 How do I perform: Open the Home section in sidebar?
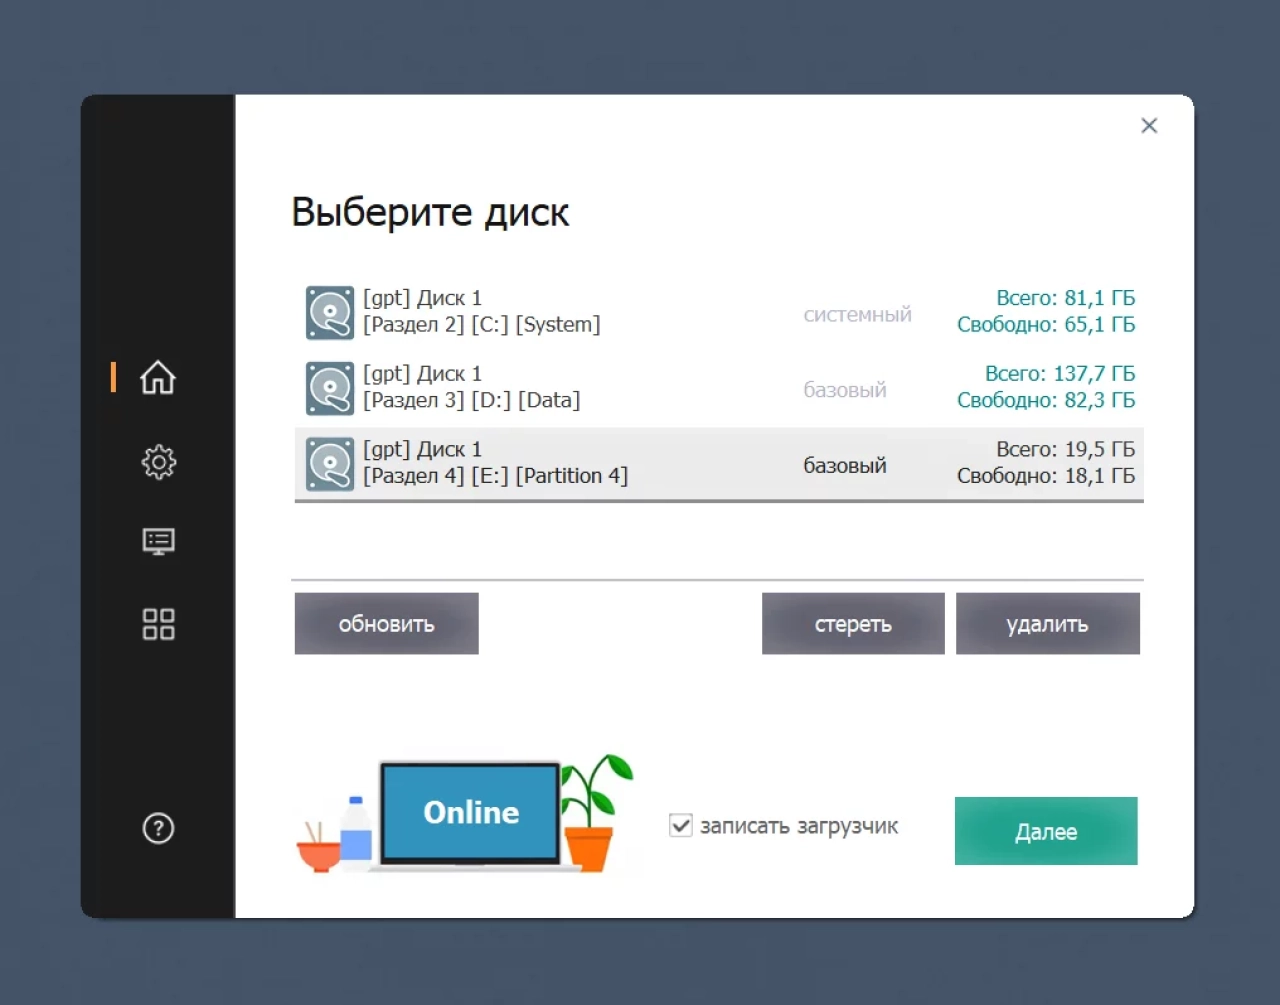[158, 378]
